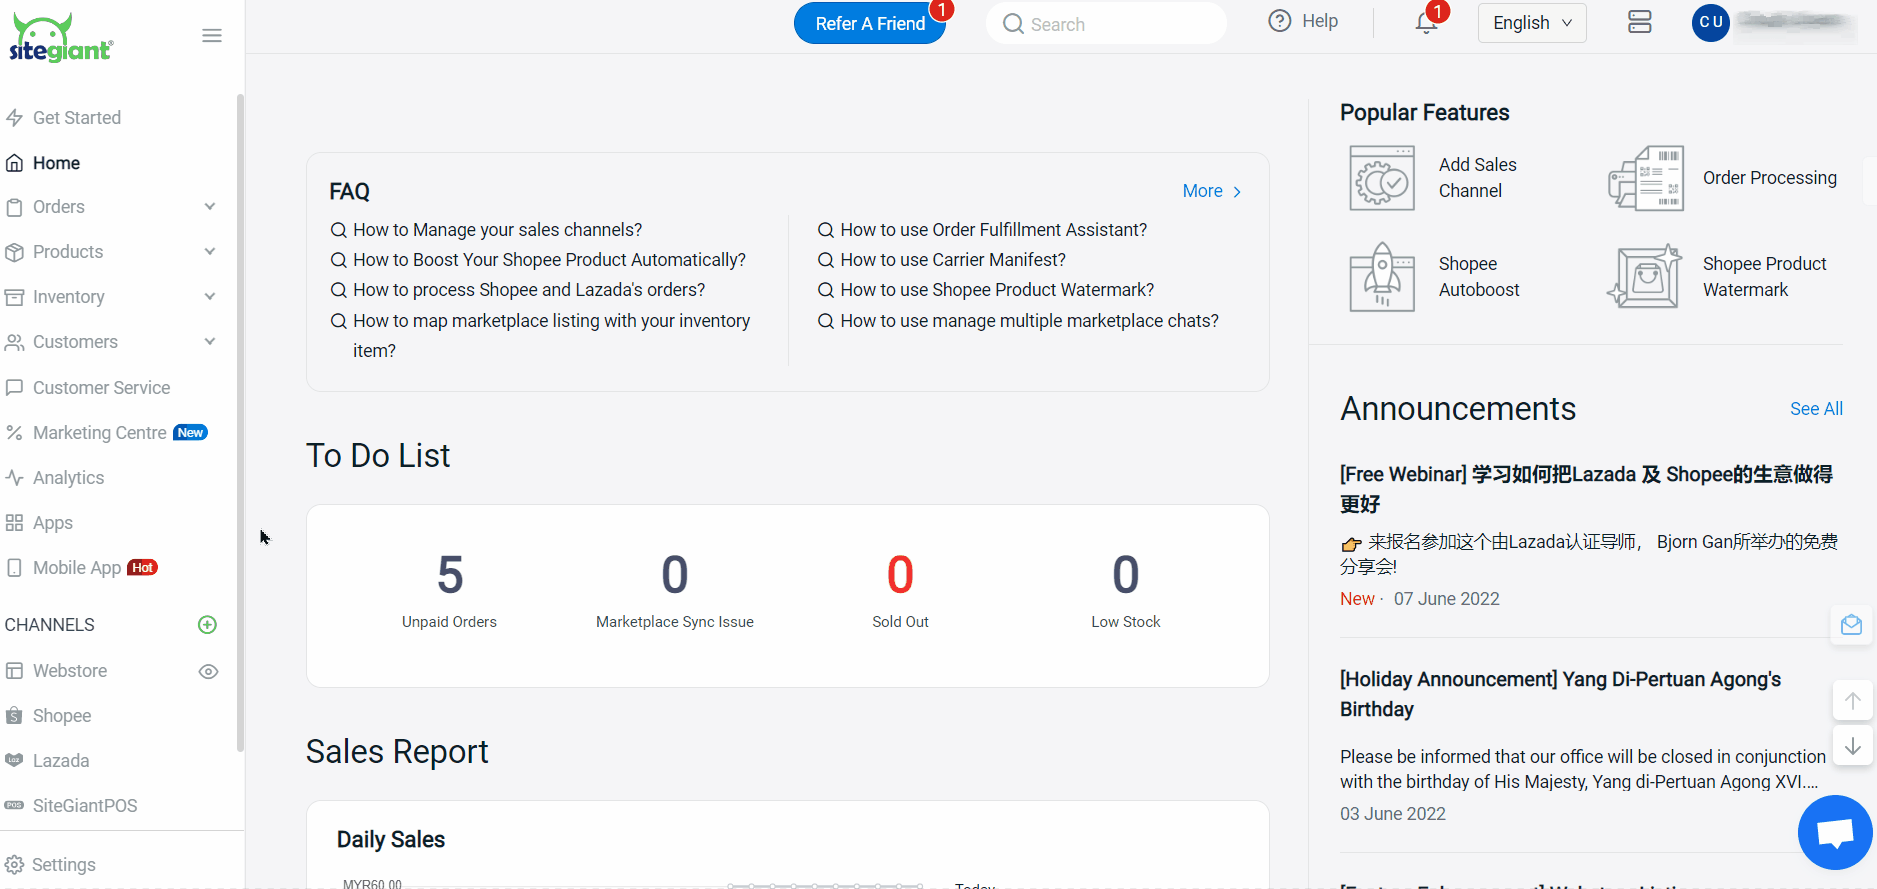
Task: Go to Home in sidebar
Action: coord(56,163)
